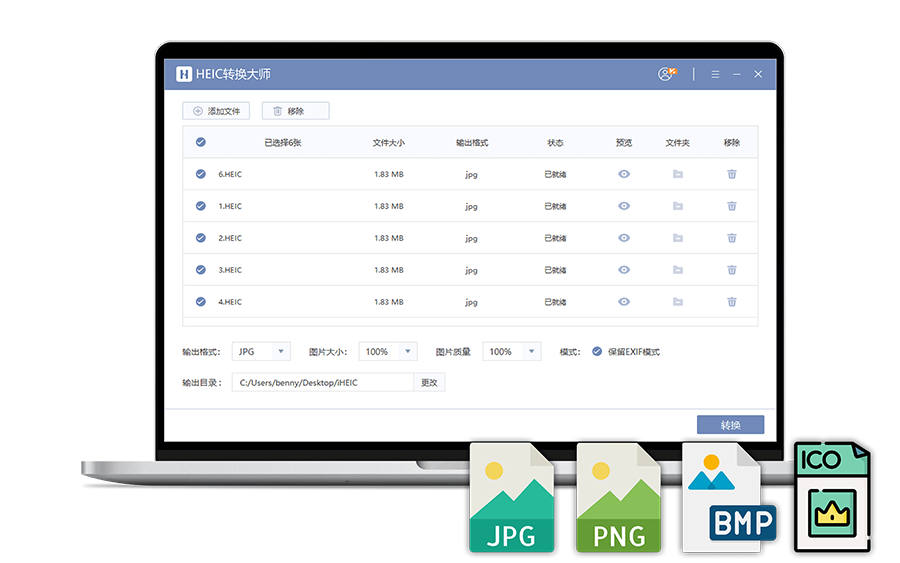The height and width of the screenshot is (563, 900).
Task: Click the trash icon in 6.HEIC row
Action: coord(732,174)
